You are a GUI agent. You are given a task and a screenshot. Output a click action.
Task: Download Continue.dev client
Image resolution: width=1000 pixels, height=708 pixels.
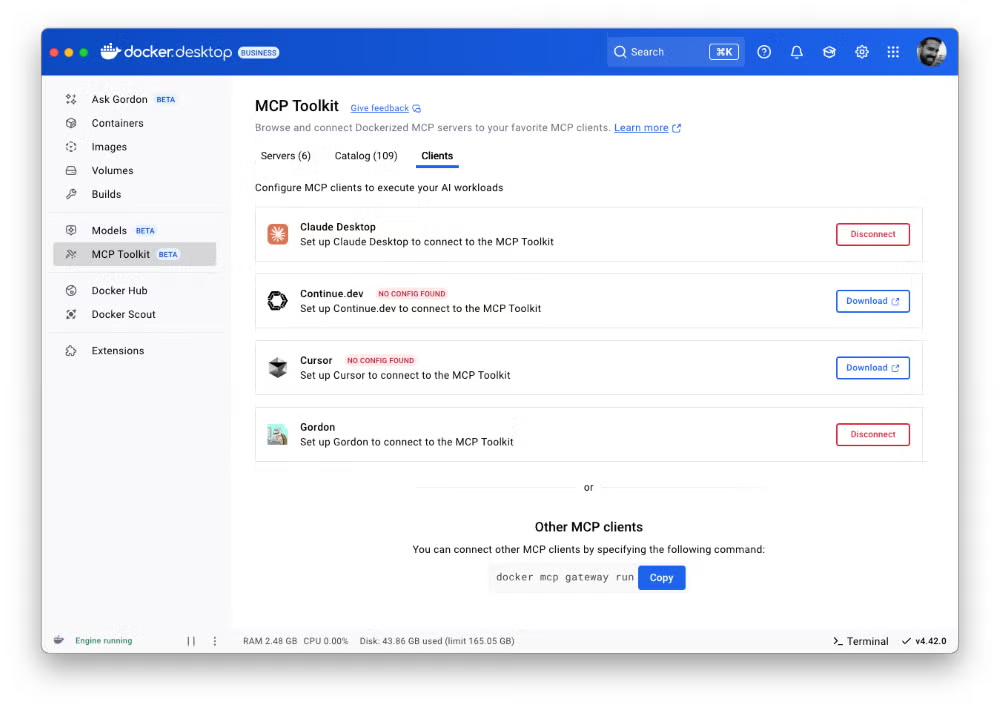pyautogui.click(x=872, y=301)
